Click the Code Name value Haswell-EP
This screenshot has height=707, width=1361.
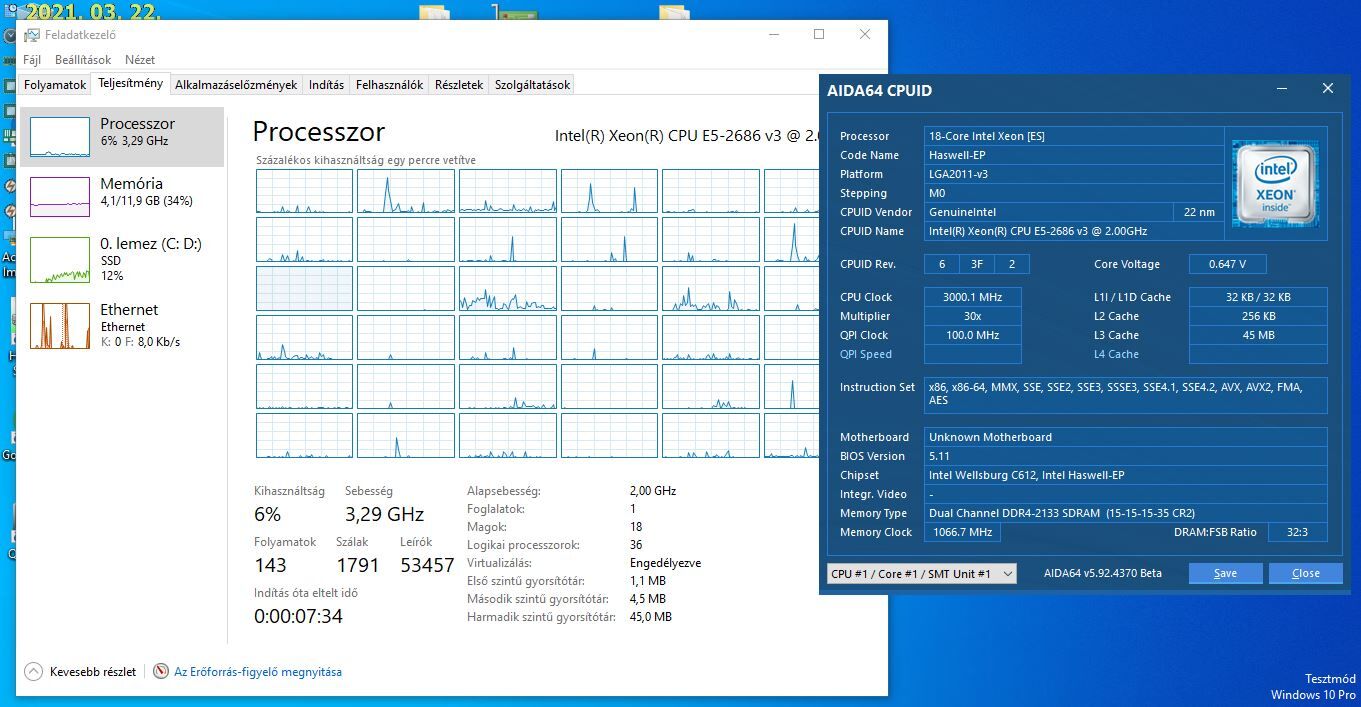1074,155
